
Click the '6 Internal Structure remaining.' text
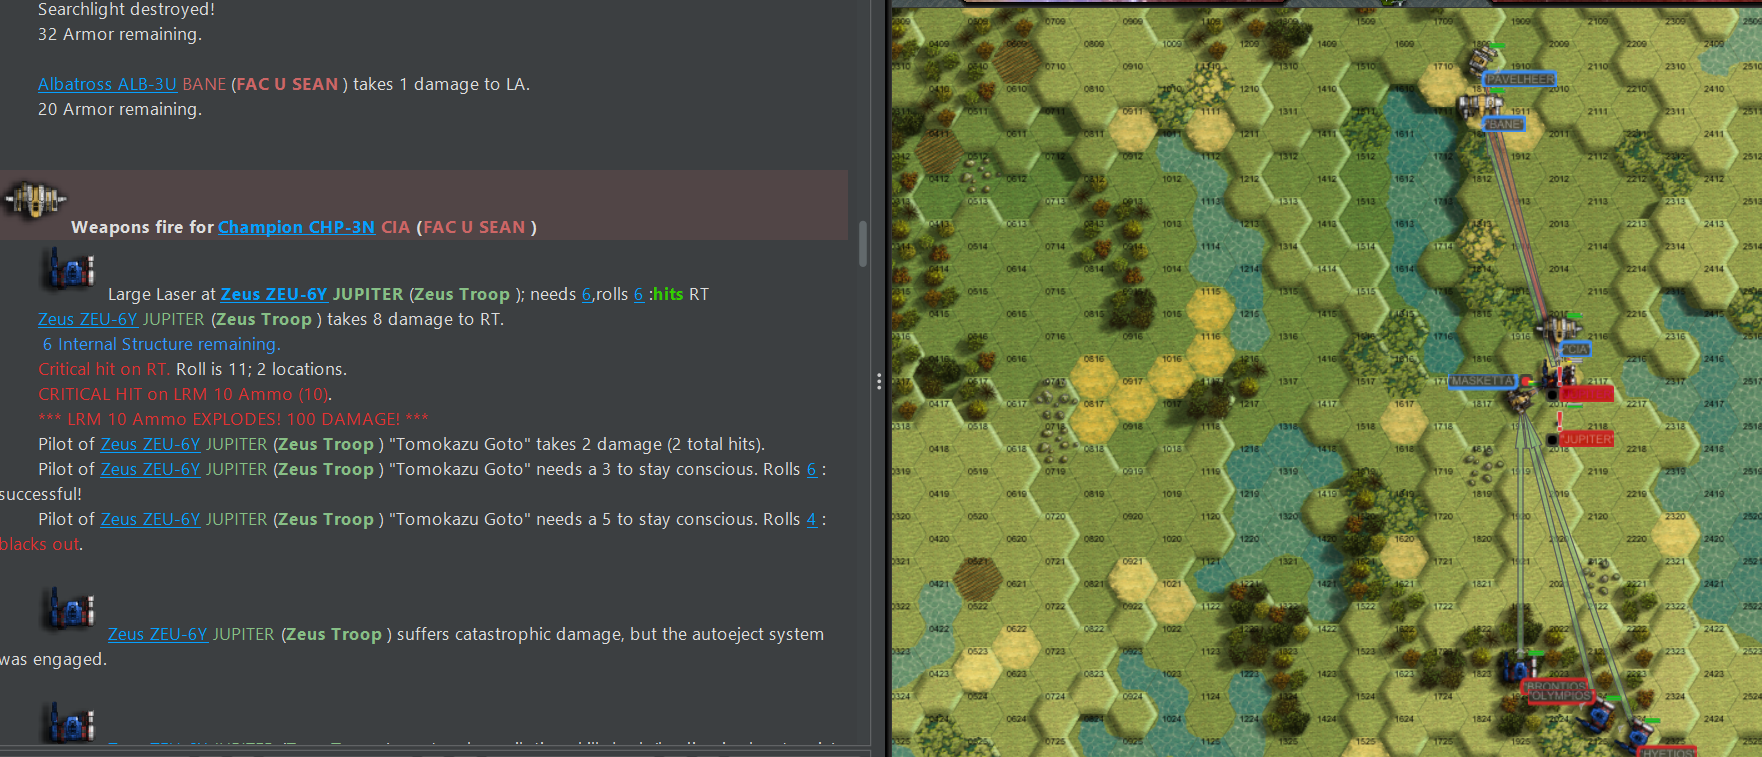click(x=161, y=344)
